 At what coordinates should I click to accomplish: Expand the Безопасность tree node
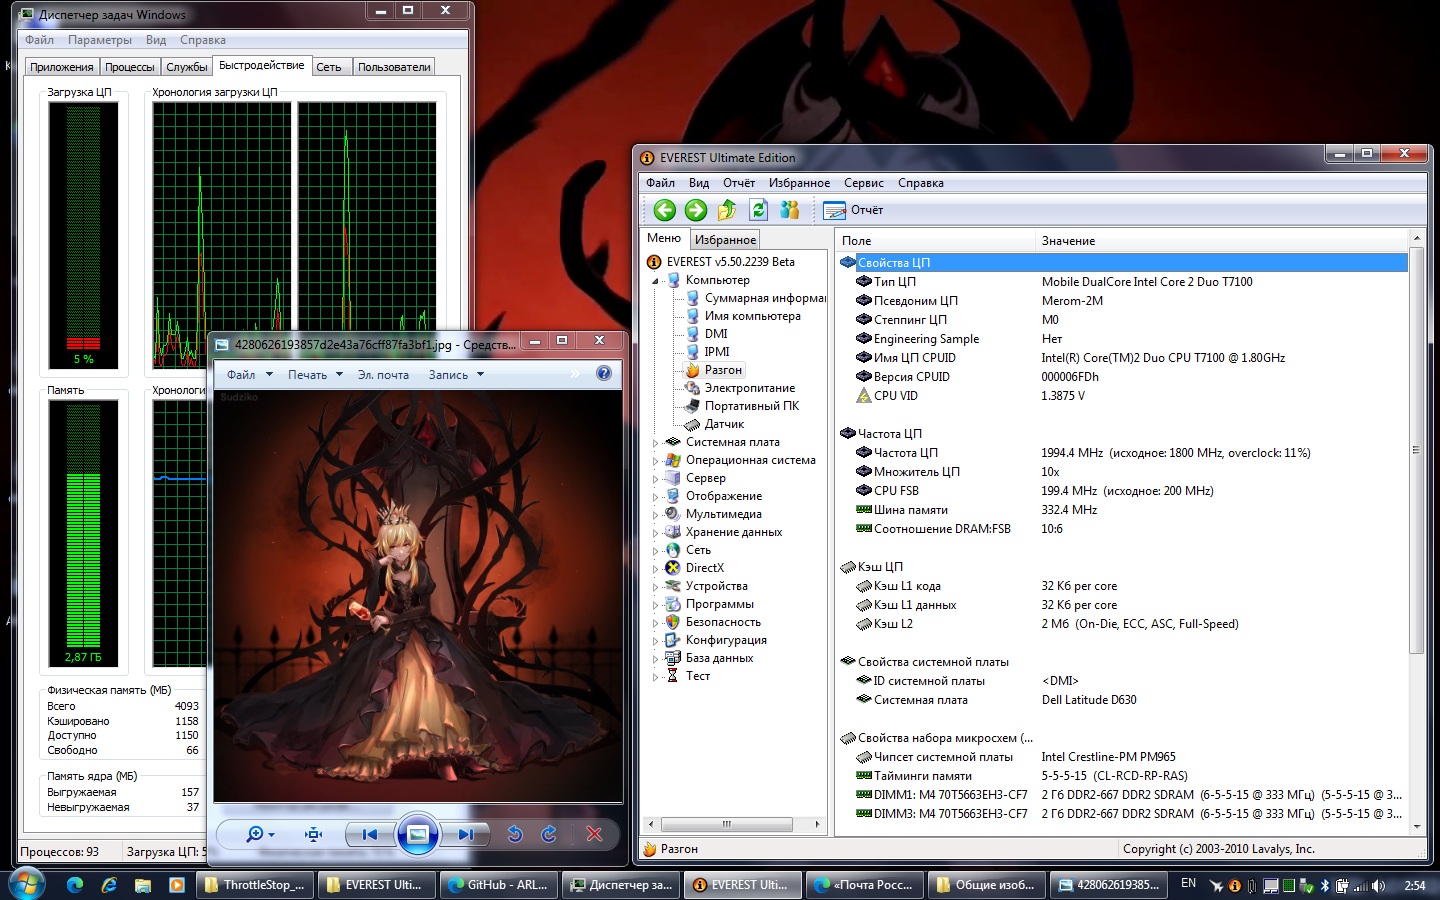[656, 622]
